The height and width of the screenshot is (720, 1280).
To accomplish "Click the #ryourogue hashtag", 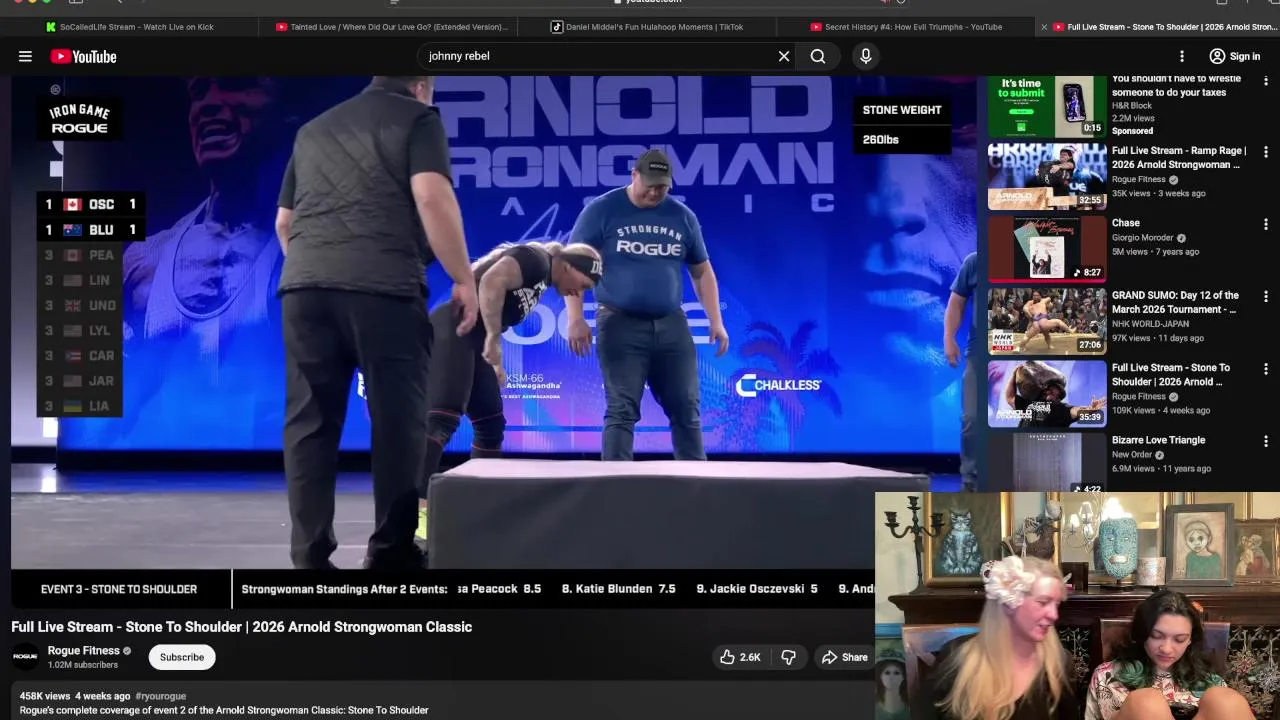I will pos(160,696).
